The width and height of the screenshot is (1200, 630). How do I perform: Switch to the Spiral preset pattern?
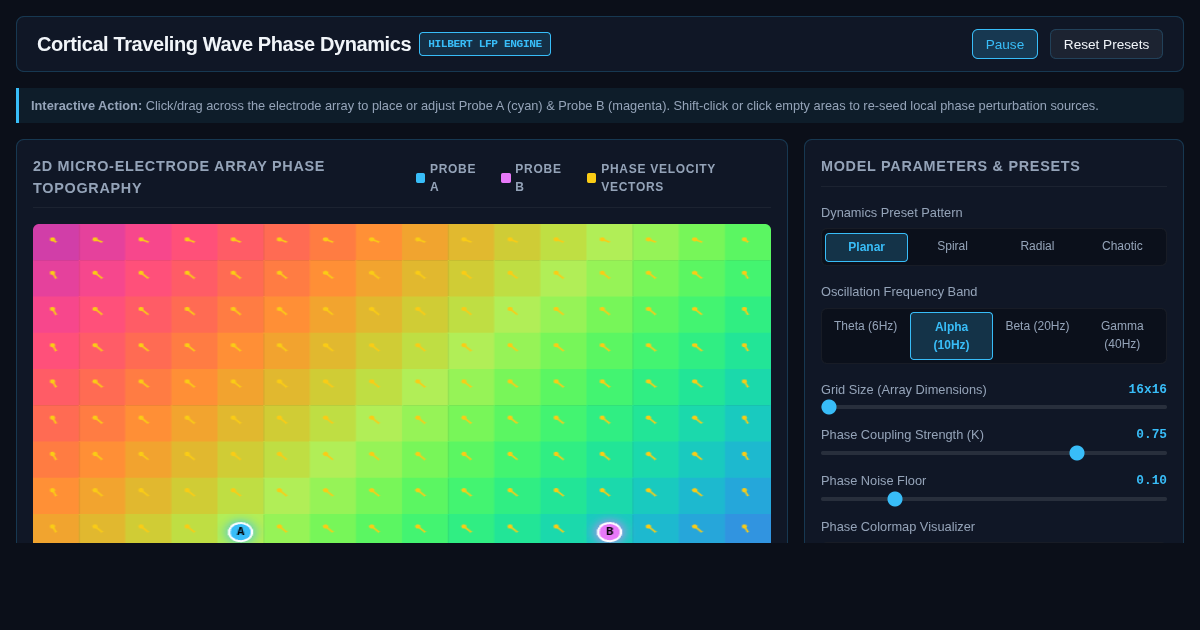(952, 247)
